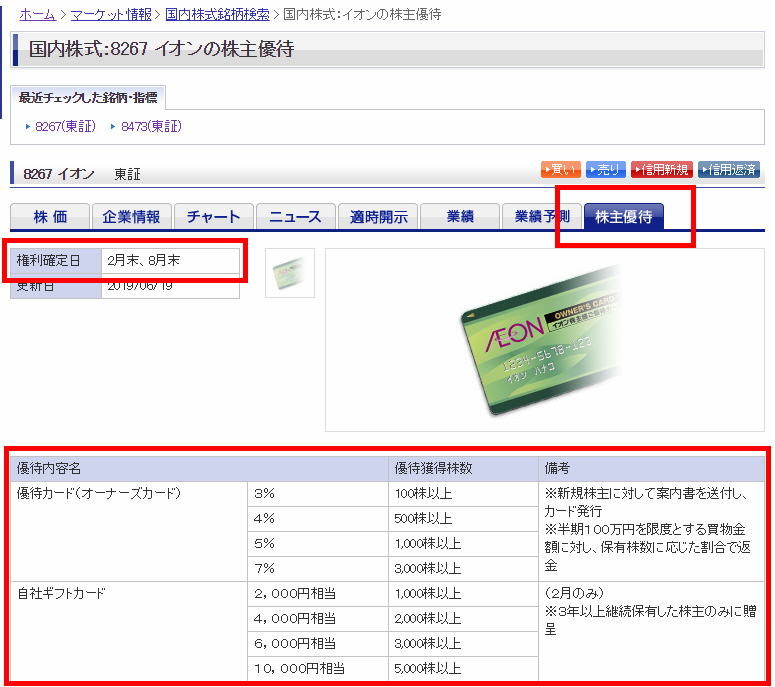
Task: Click the 3% table cell
Action: [x=318, y=494]
